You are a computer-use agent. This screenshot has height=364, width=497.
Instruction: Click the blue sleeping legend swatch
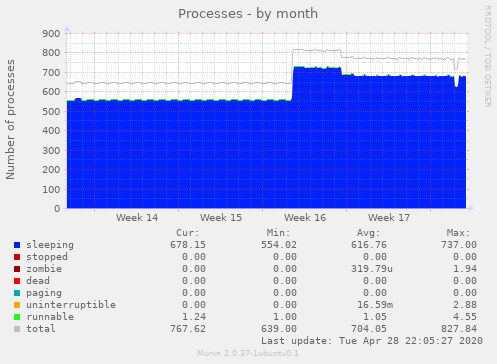(17, 245)
